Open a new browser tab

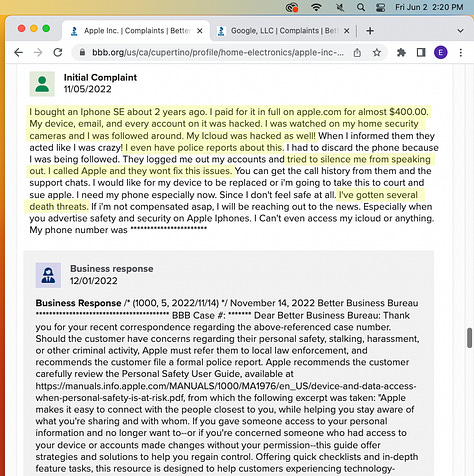tap(370, 31)
